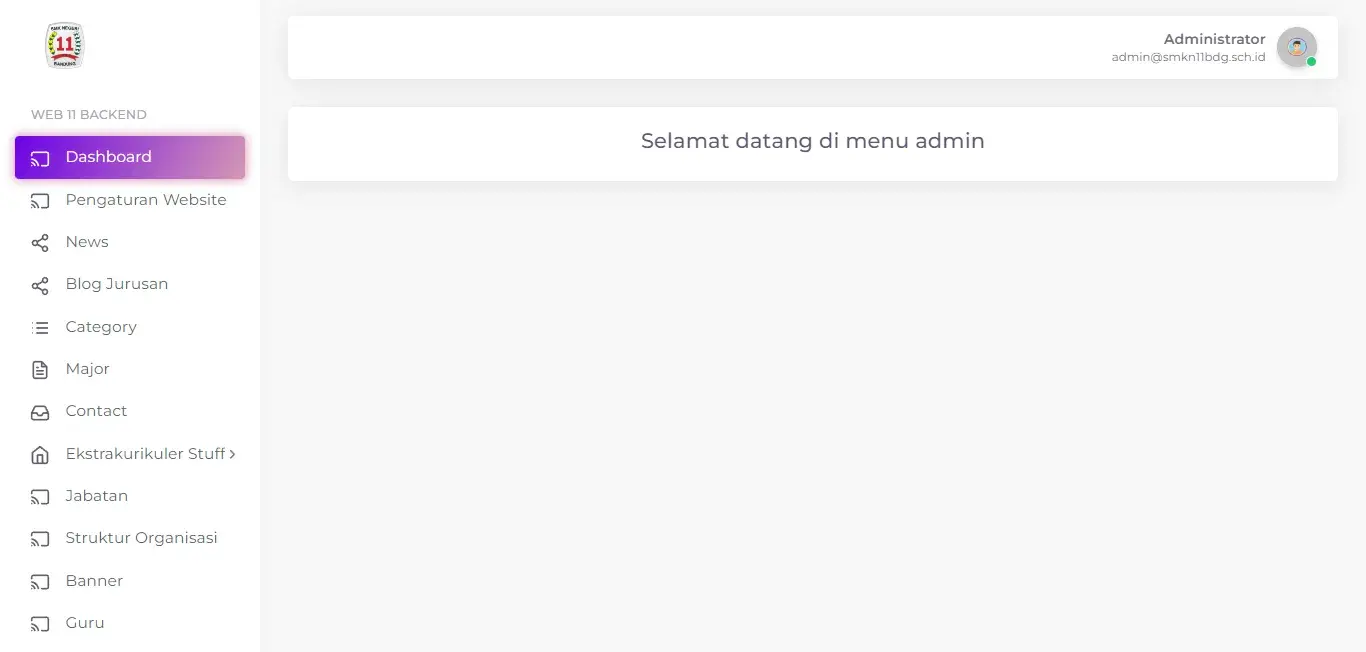This screenshot has width=1366, height=652.
Task: Click the cast icon beside Guru
Action: (40, 624)
